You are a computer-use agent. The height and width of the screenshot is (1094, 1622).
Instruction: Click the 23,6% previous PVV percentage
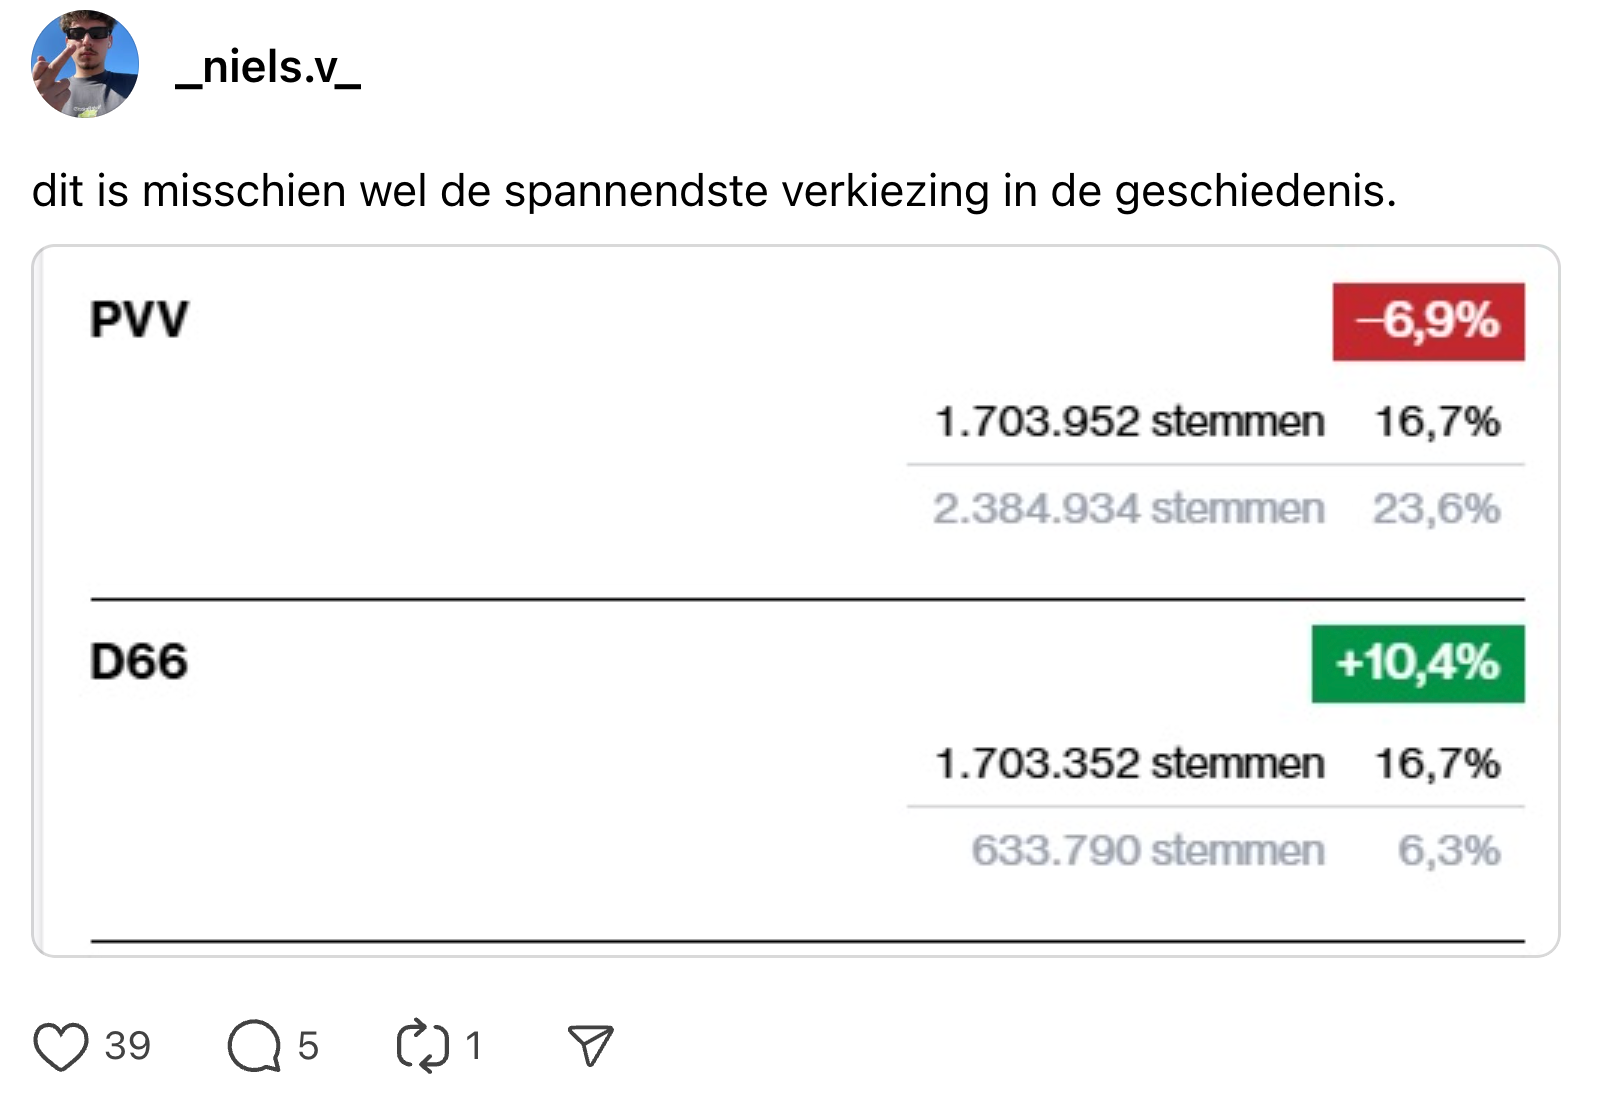[1436, 509]
